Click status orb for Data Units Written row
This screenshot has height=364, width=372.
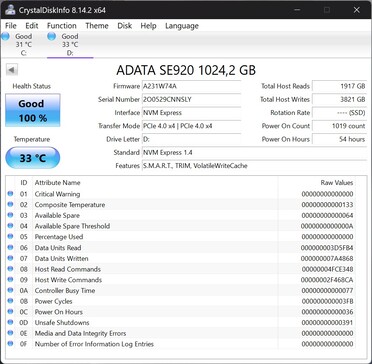point(10,258)
